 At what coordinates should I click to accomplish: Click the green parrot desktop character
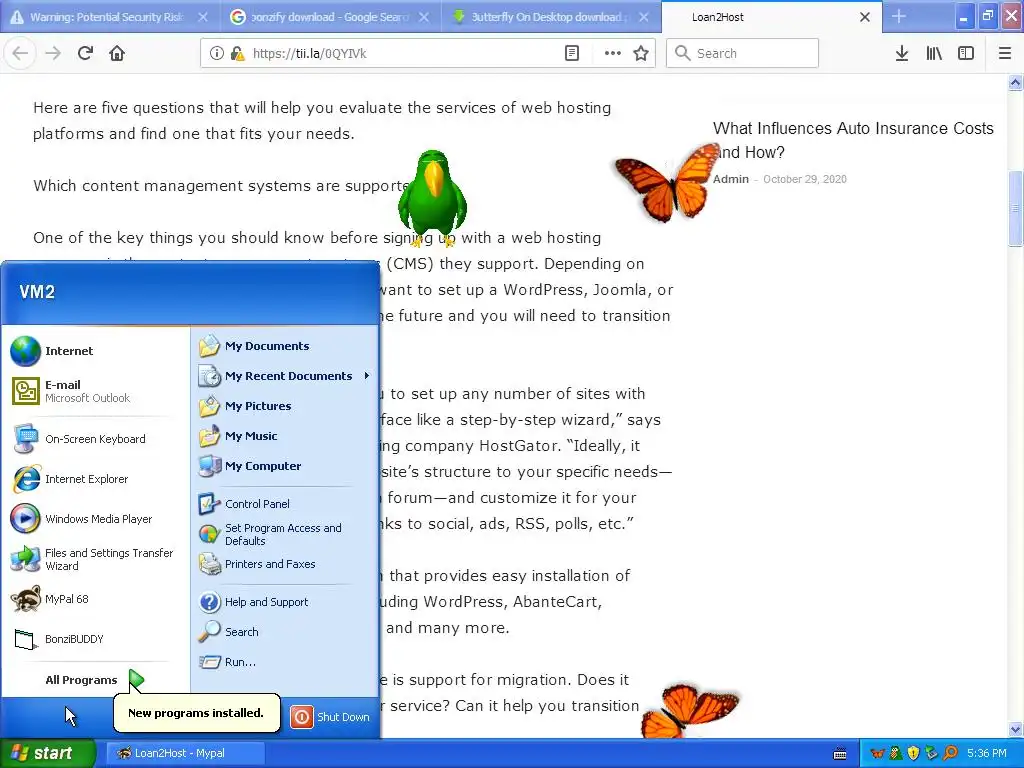(x=432, y=199)
